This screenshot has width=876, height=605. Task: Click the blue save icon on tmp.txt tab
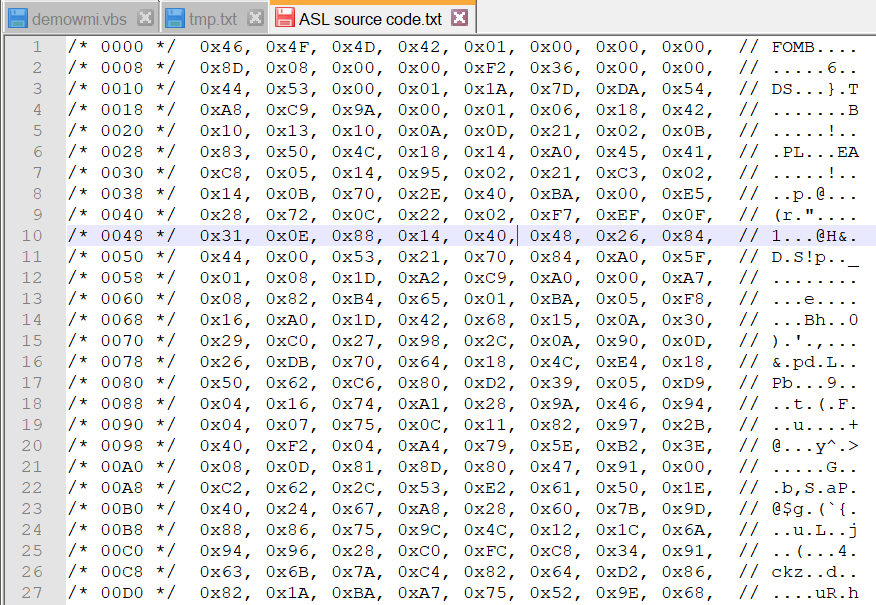tap(175, 18)
